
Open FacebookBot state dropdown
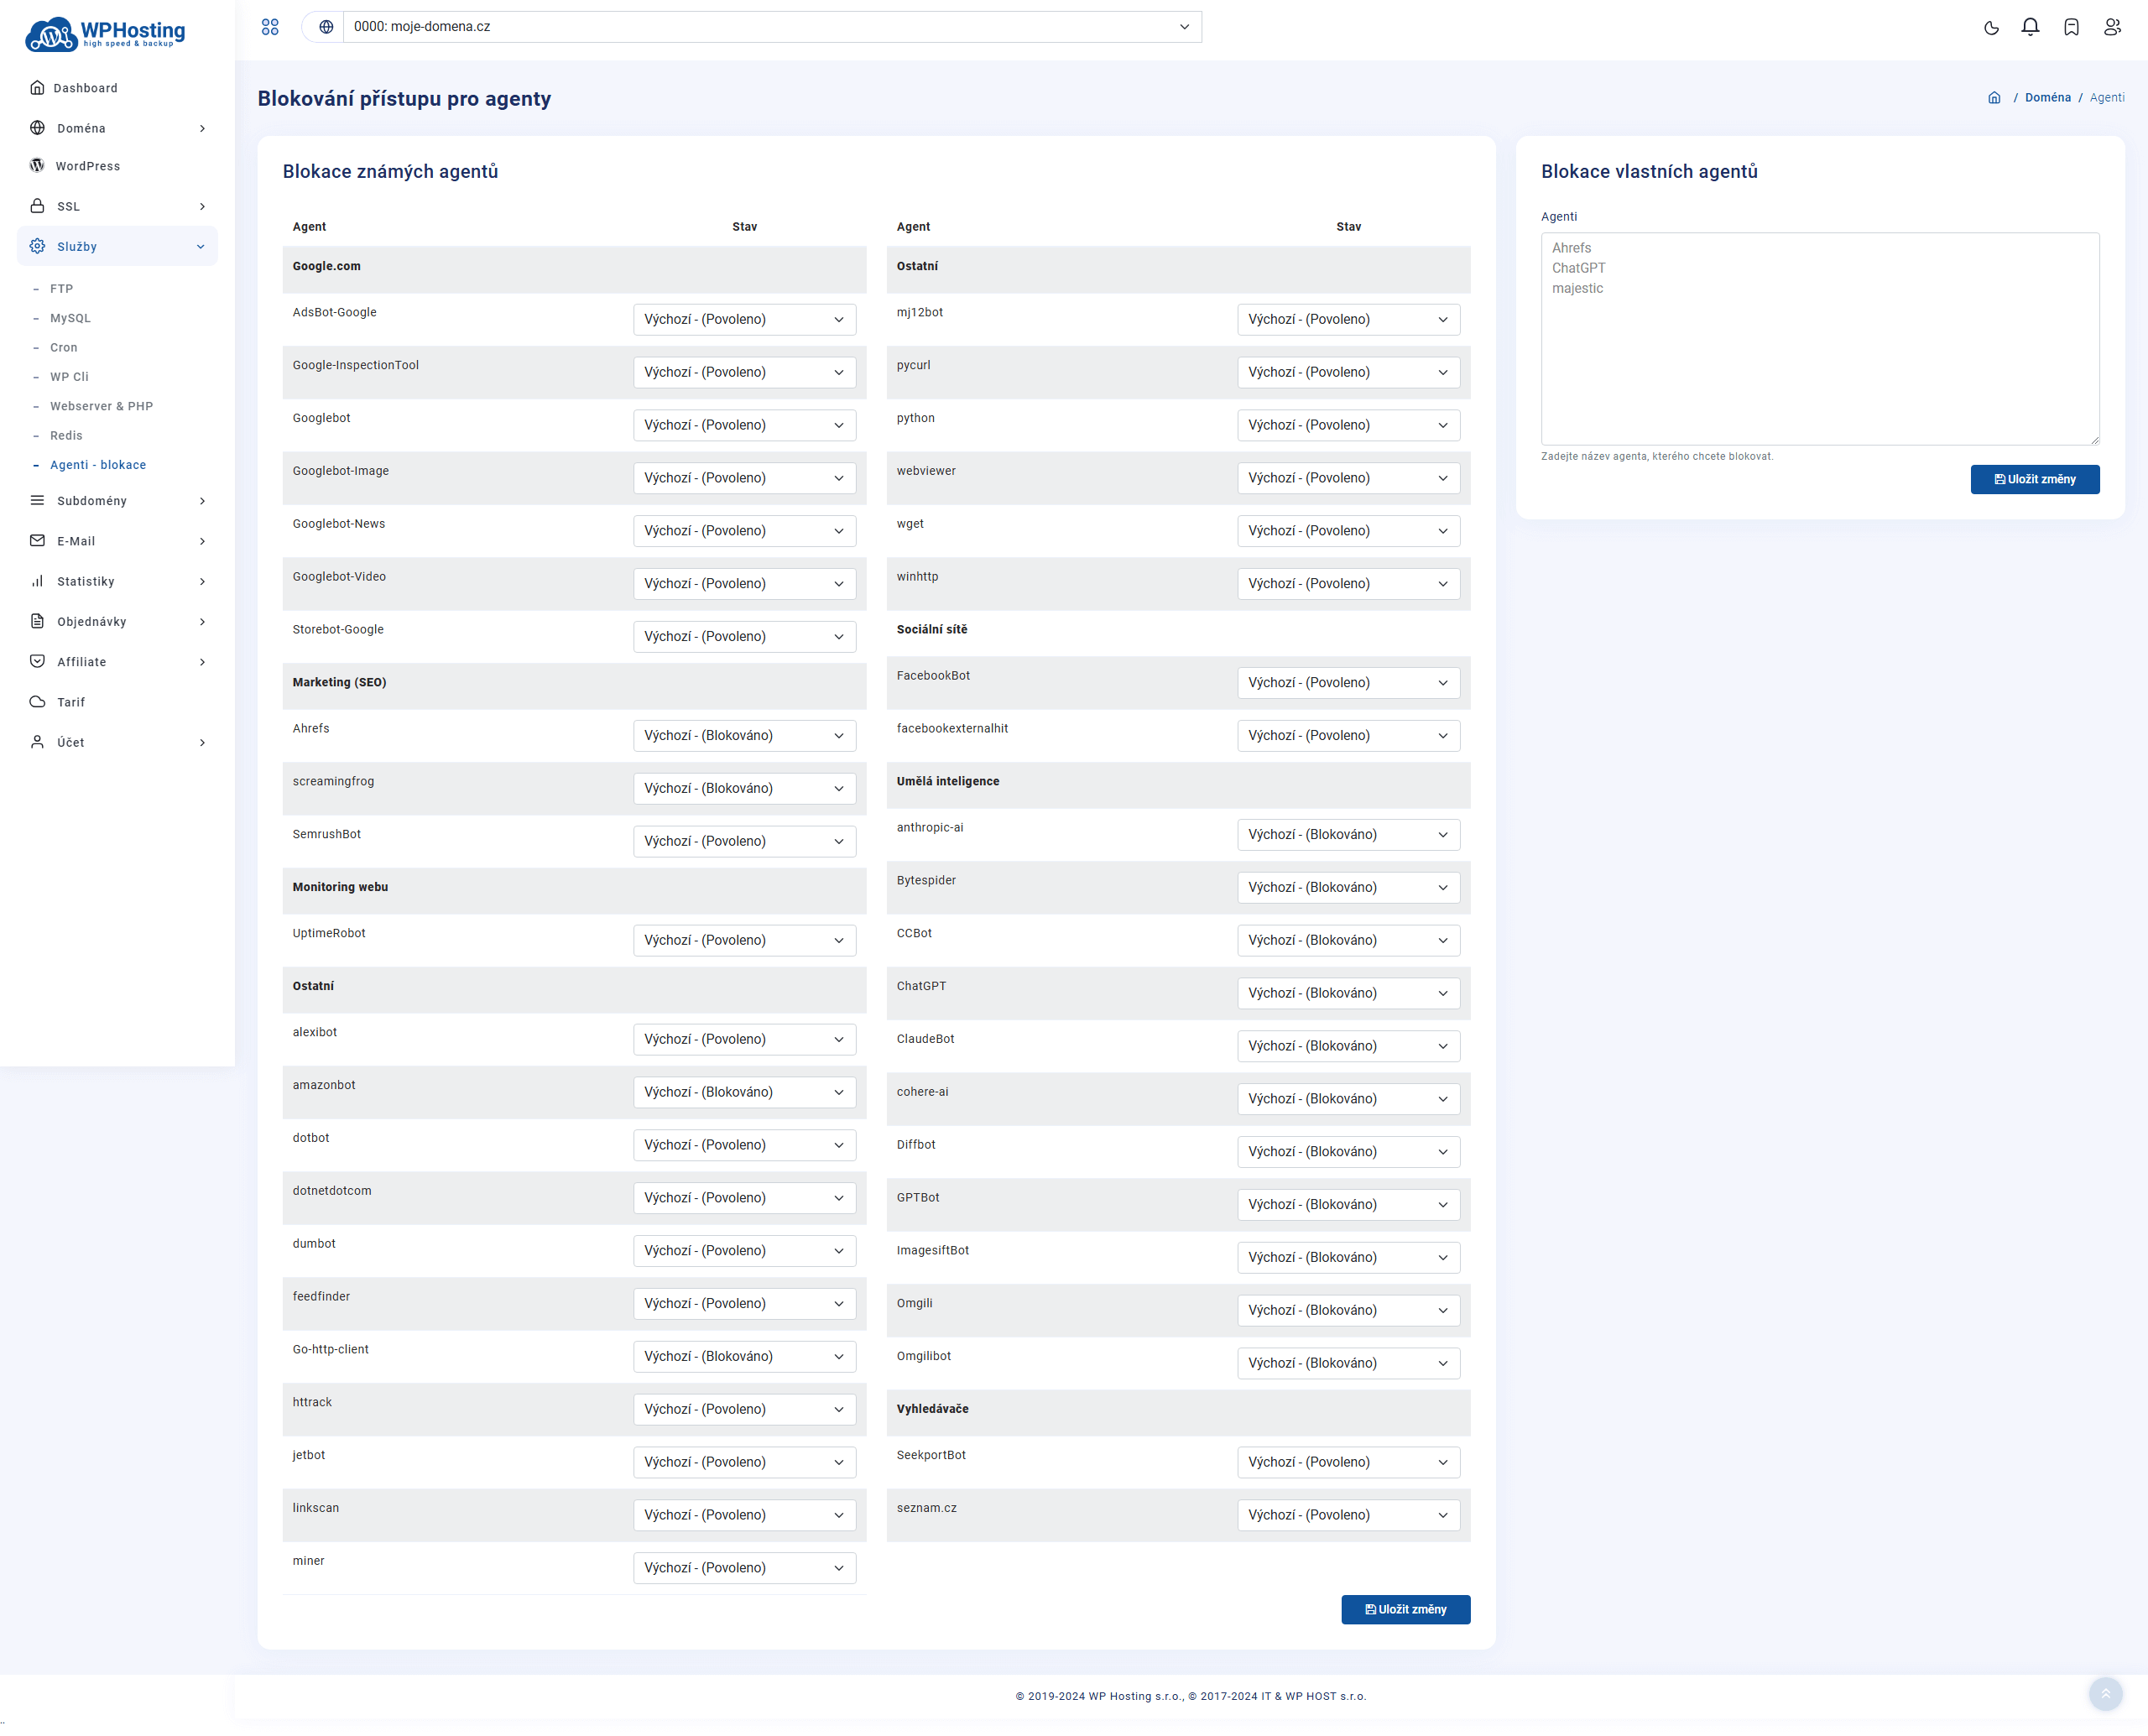(x=1348, y=682)
